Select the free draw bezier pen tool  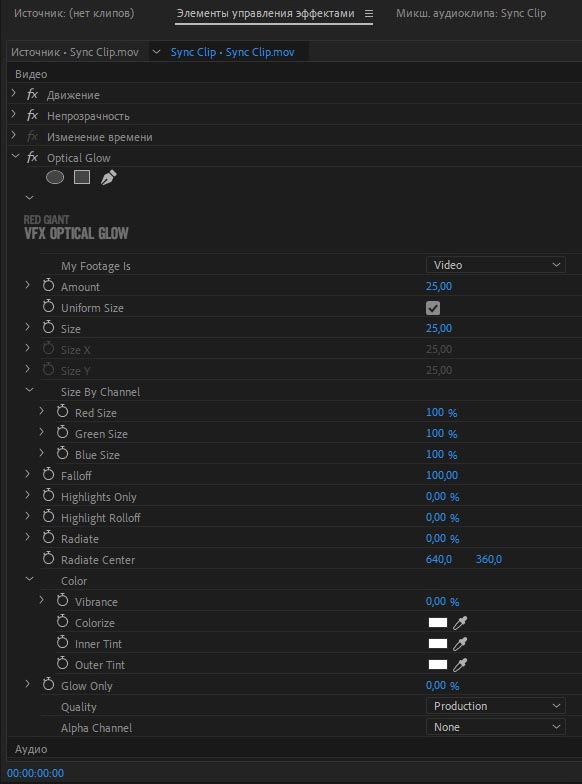point(108,178)
